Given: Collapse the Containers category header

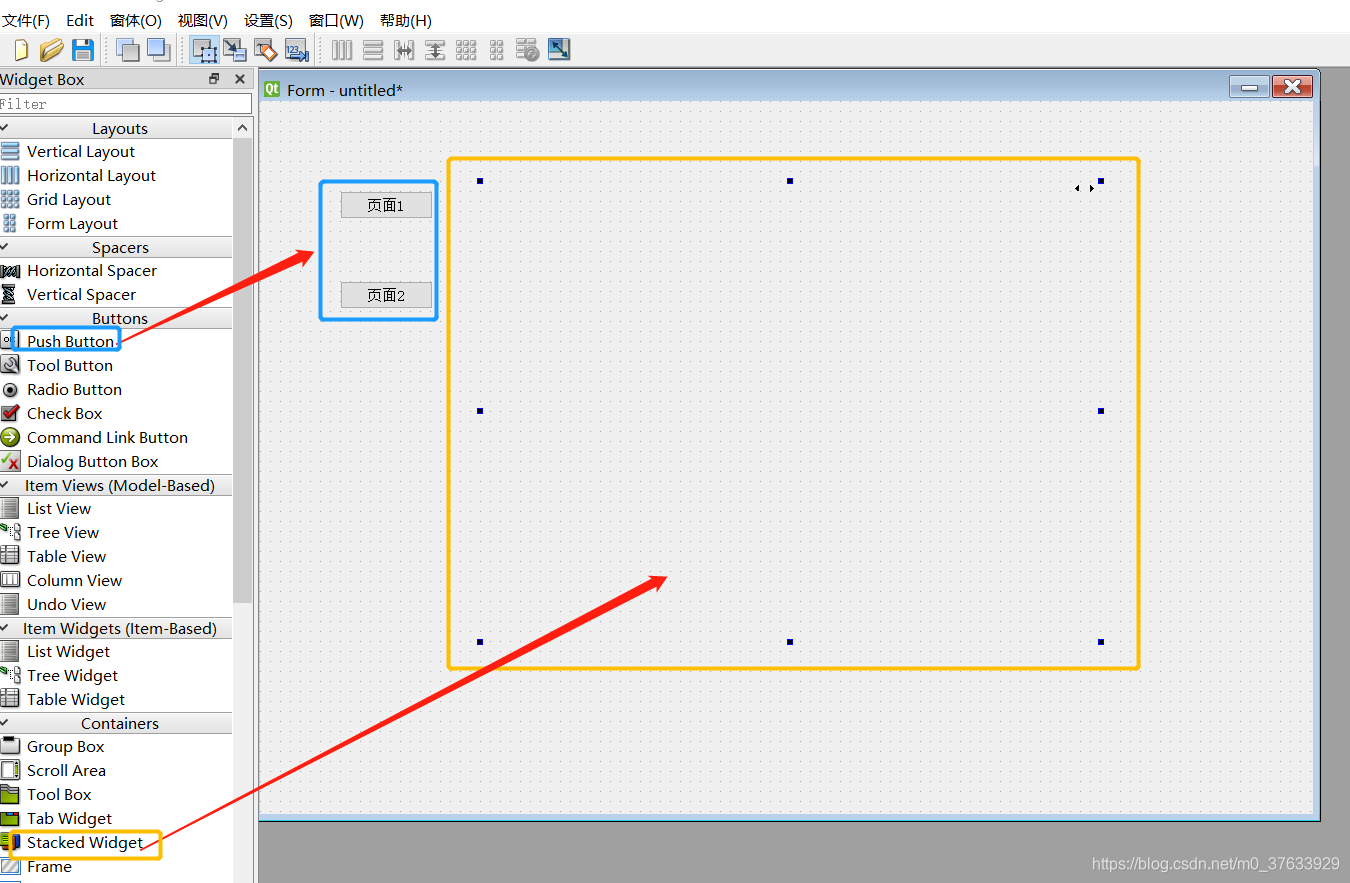Looking at the screenshot, I should click(x=116, y=723).
